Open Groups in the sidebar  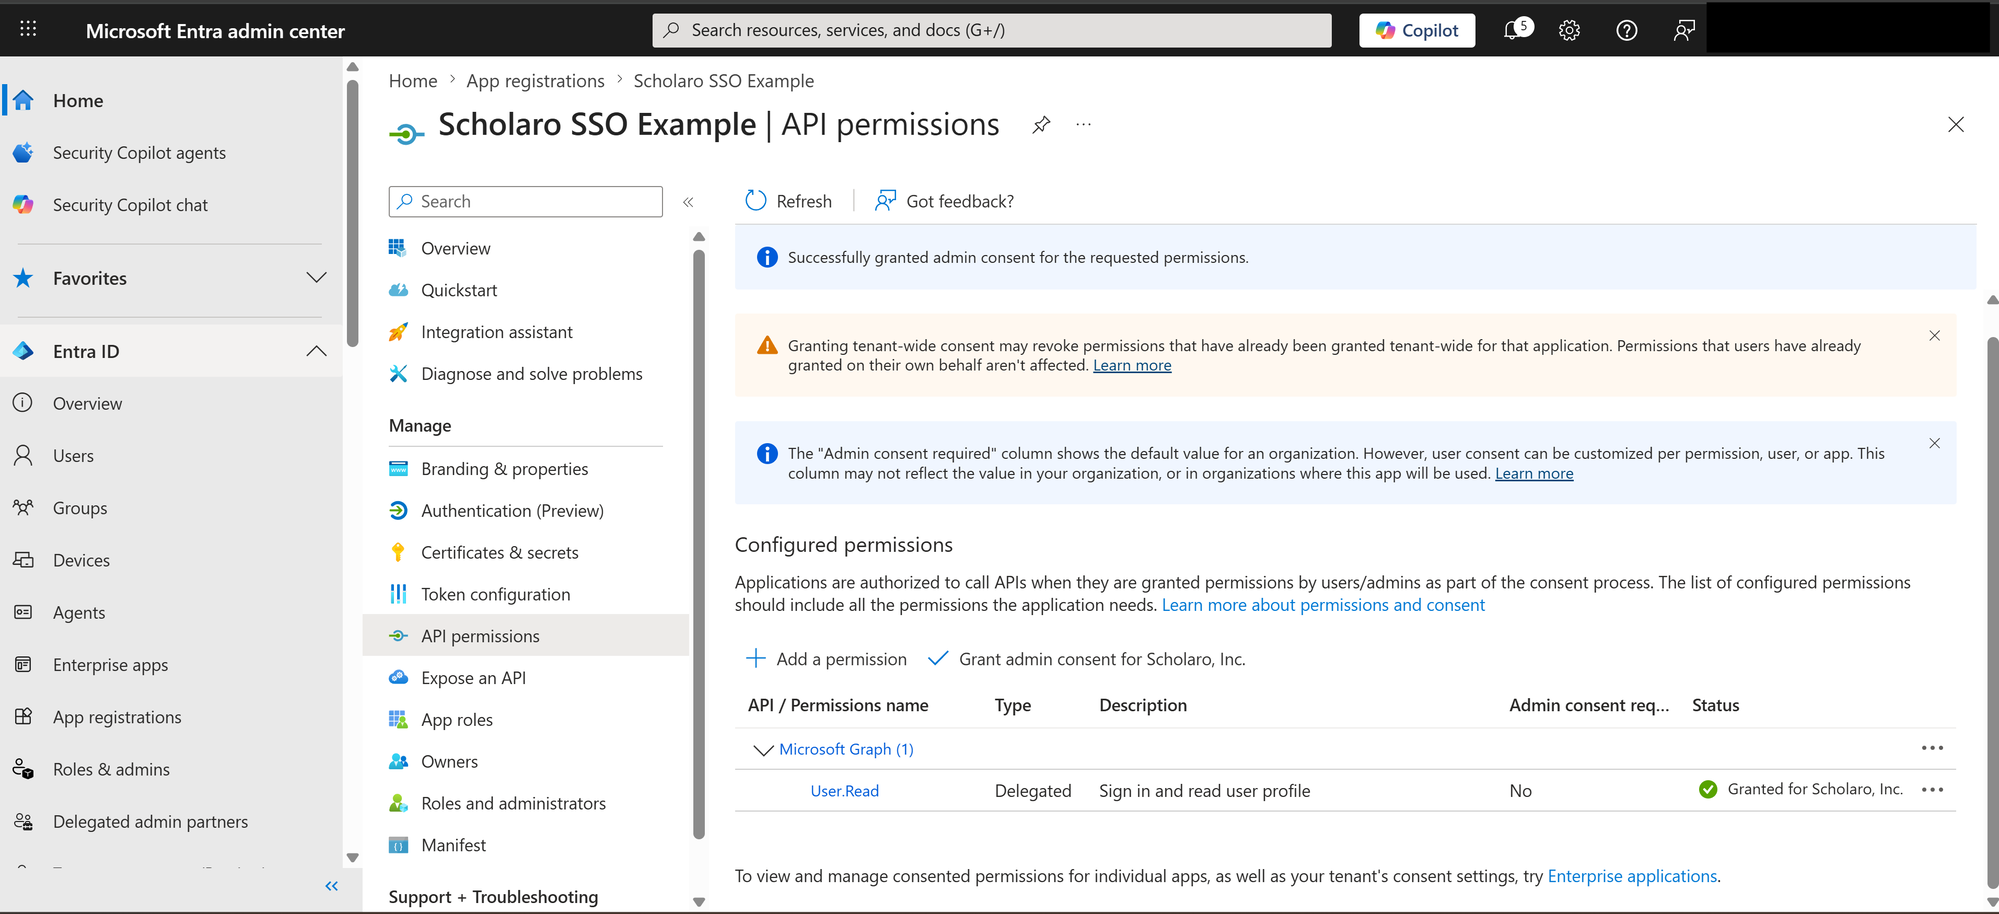[80, 508]
